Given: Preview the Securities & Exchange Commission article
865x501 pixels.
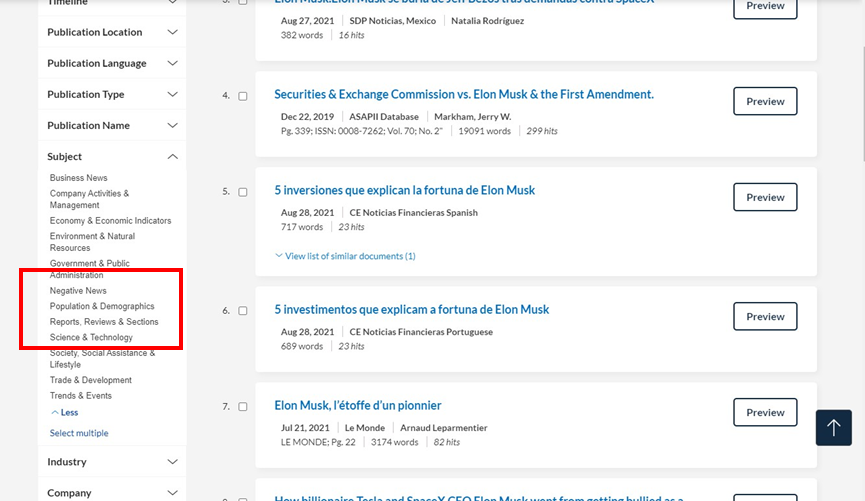Looking at the screenshot, I should click(765, 101).
